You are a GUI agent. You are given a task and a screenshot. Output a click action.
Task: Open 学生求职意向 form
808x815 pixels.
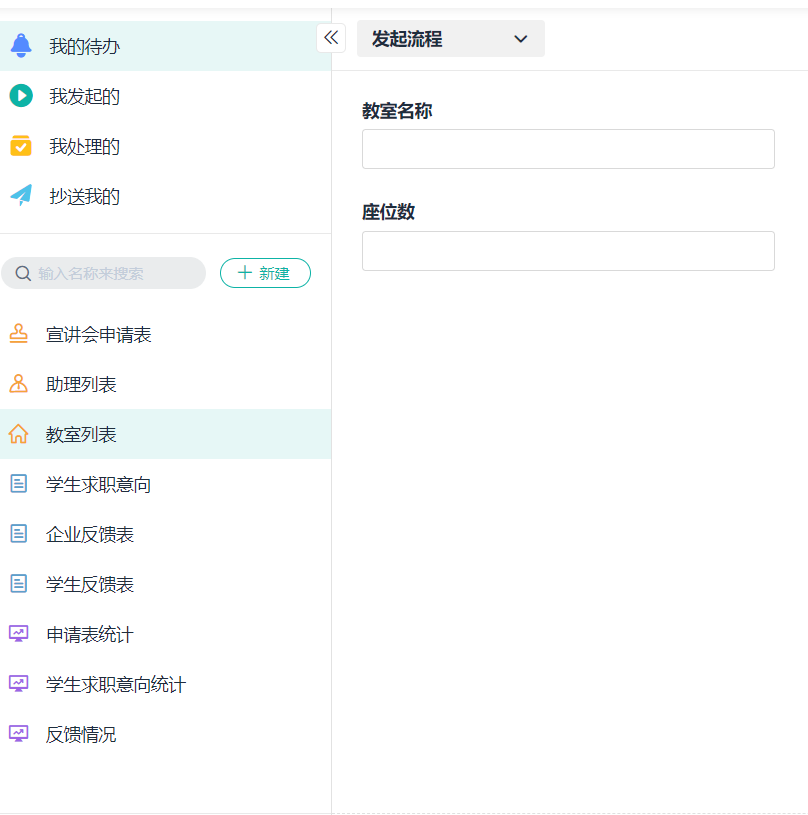click(98, 485)
